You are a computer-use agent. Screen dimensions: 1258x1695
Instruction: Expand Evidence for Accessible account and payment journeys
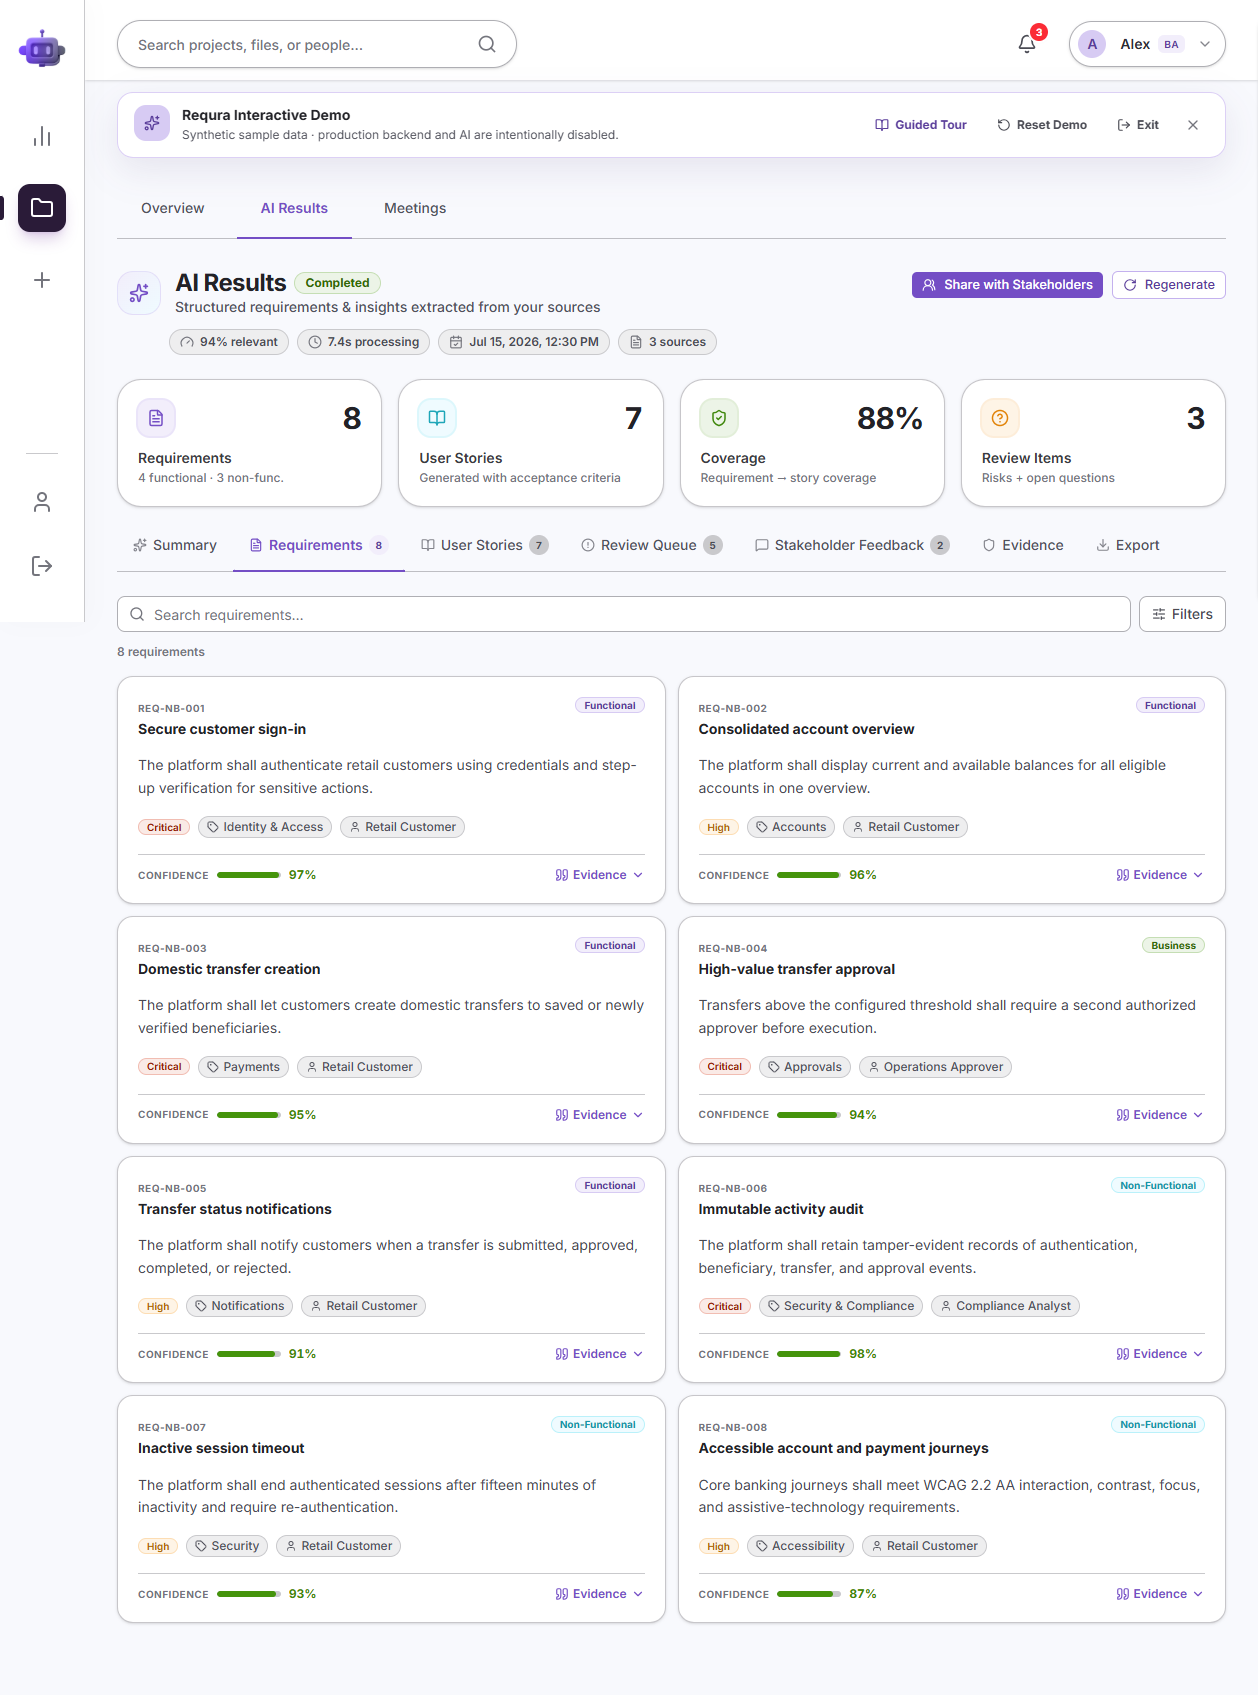point(1160,1594)
